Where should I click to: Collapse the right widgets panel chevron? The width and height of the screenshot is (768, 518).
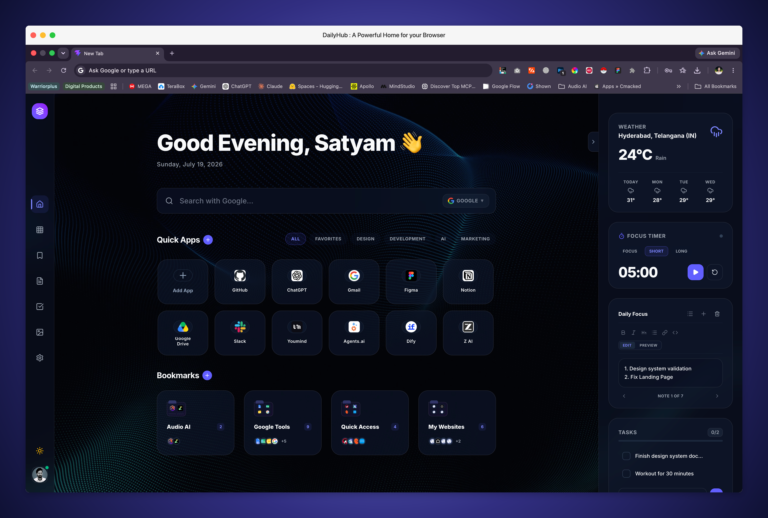tap(593, 142)
